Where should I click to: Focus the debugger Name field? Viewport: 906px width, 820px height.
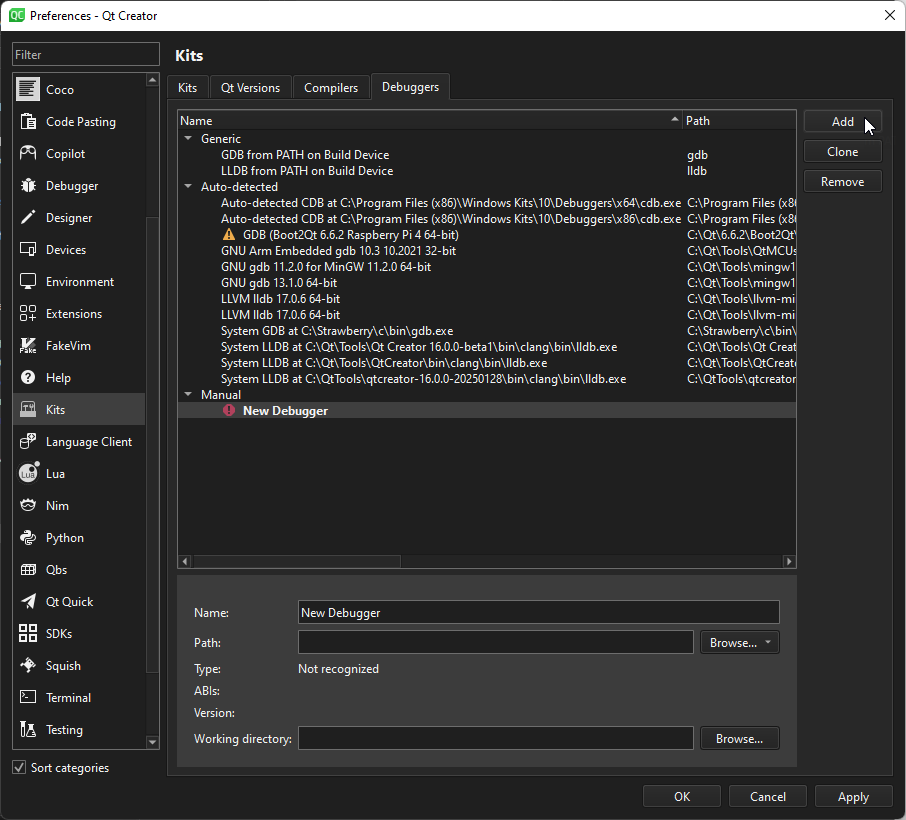539,613
